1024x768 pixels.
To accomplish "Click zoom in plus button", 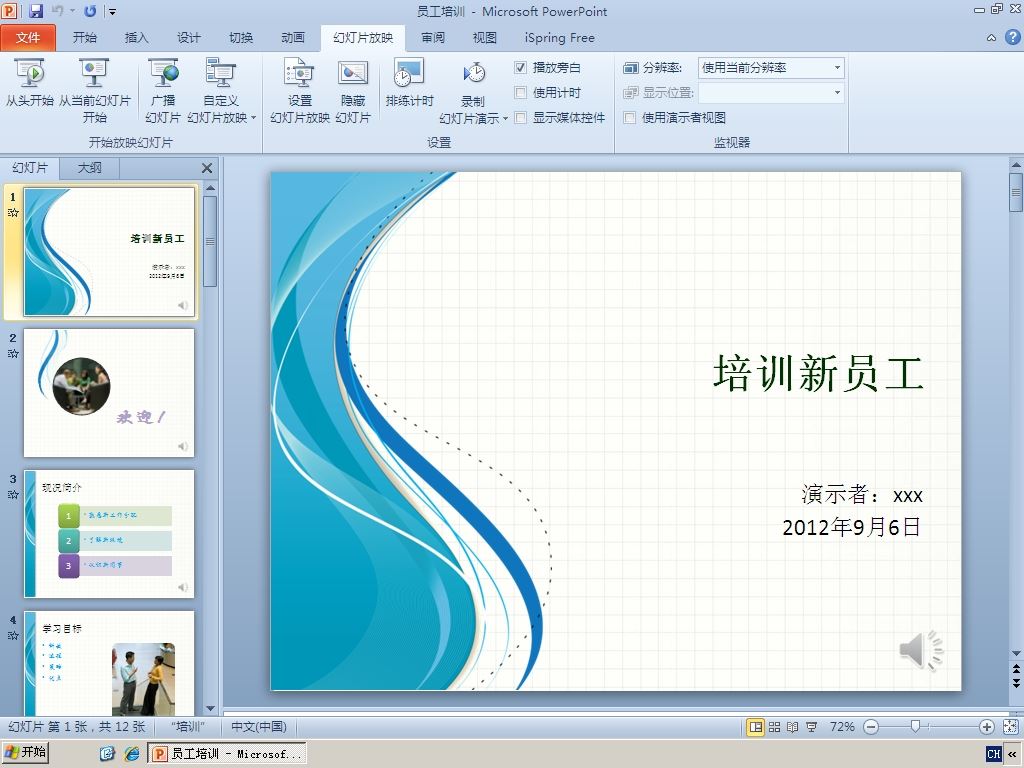I will (x=987, y=727).
